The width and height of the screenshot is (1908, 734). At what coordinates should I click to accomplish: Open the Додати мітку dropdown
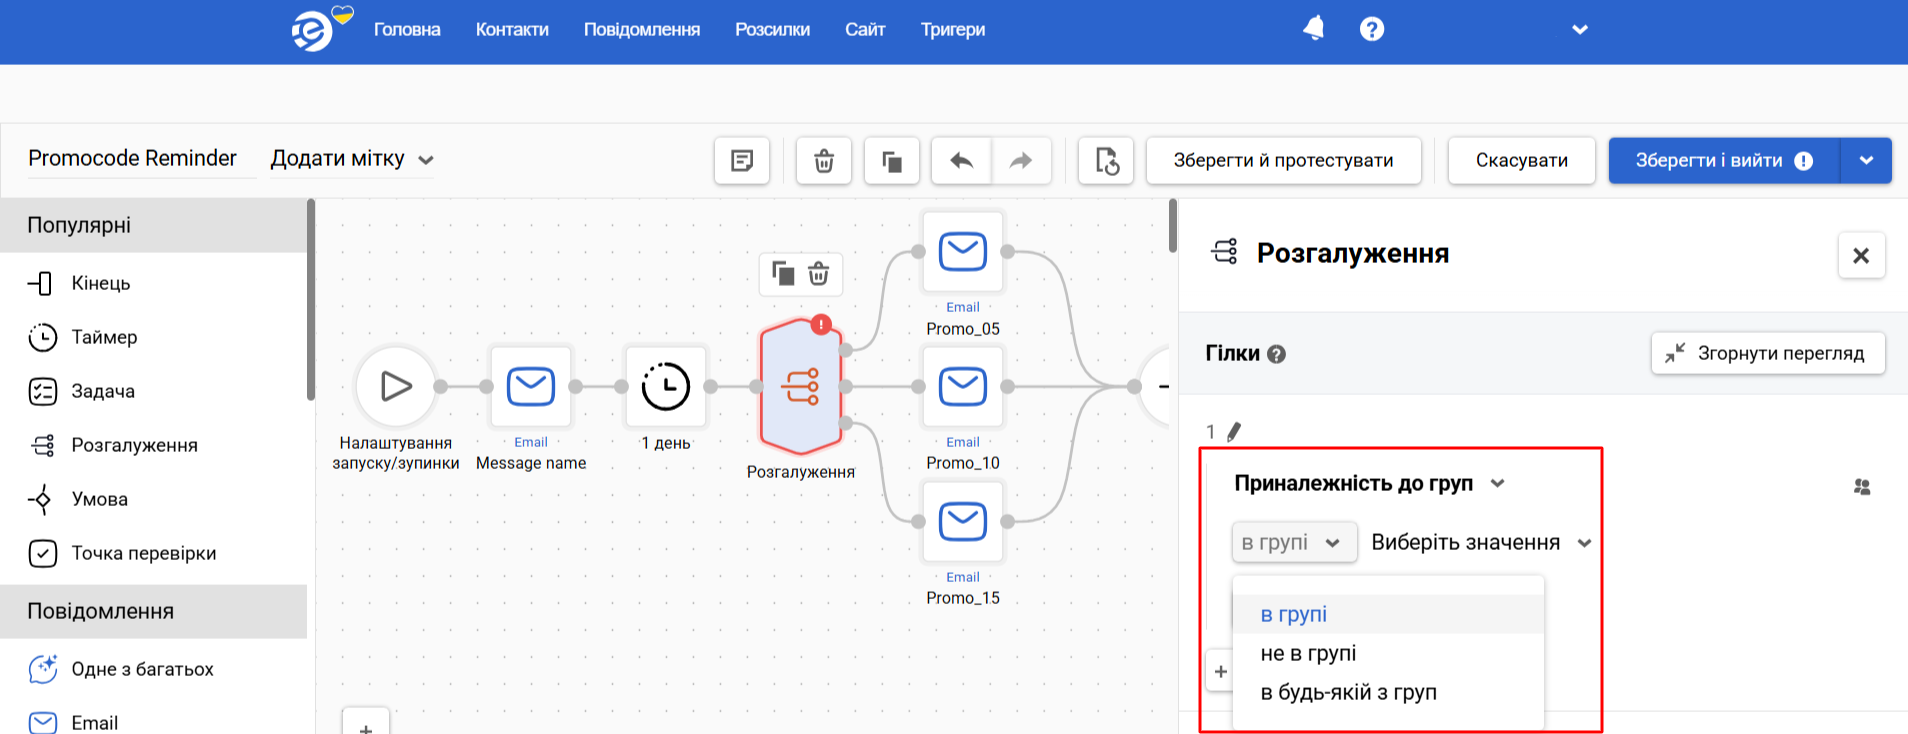[x=352, y=159]
